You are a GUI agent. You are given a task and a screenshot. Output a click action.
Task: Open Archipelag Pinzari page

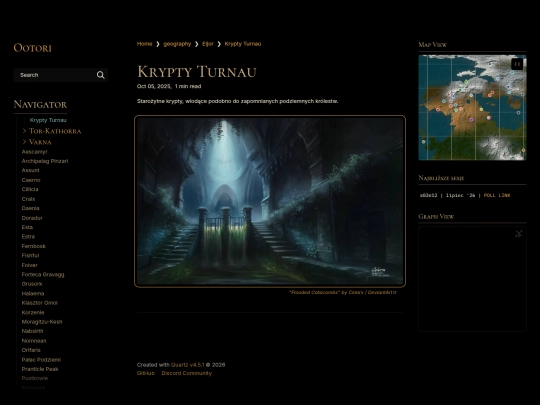tap(45, 161)
